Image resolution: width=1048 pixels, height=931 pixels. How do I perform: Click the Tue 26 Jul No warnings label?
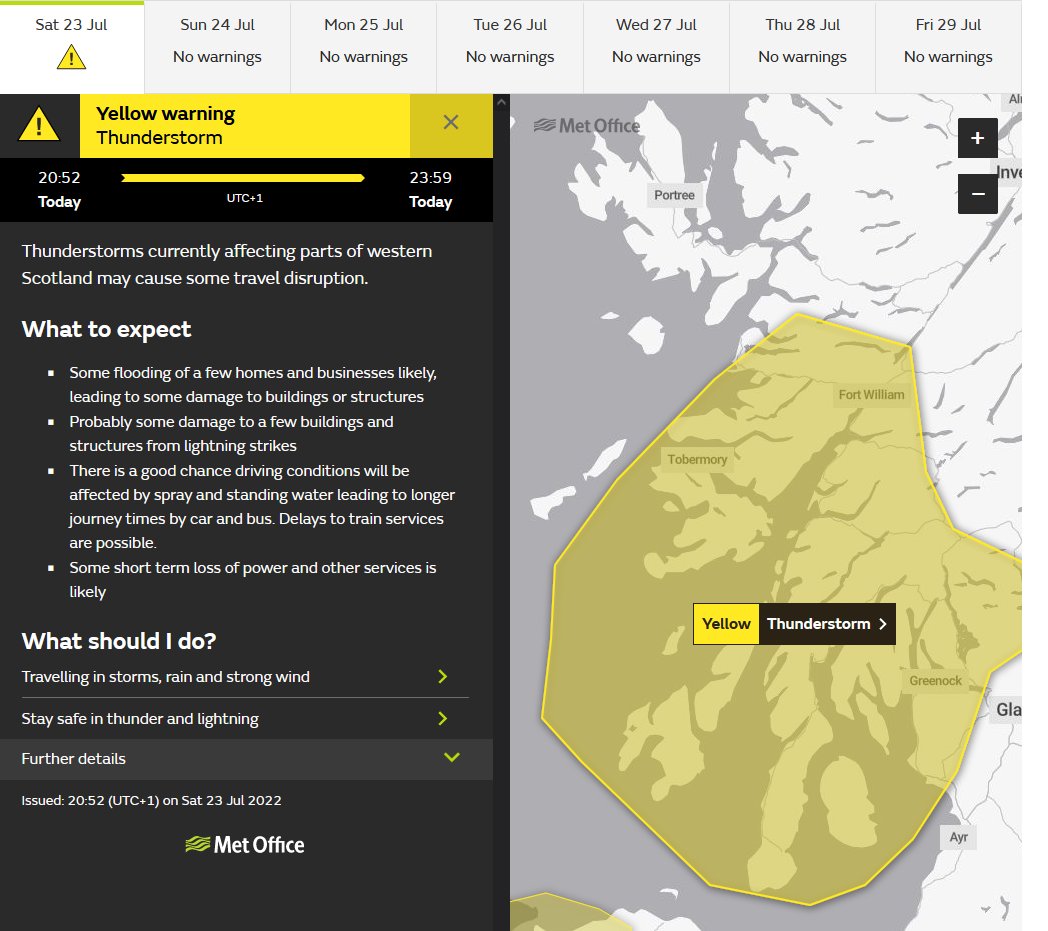tap(509, 57)
